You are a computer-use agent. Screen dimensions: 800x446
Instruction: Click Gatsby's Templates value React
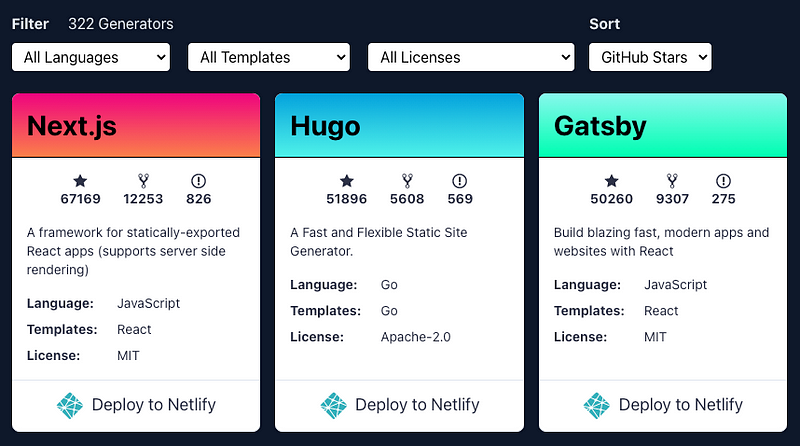pos(661,311)
